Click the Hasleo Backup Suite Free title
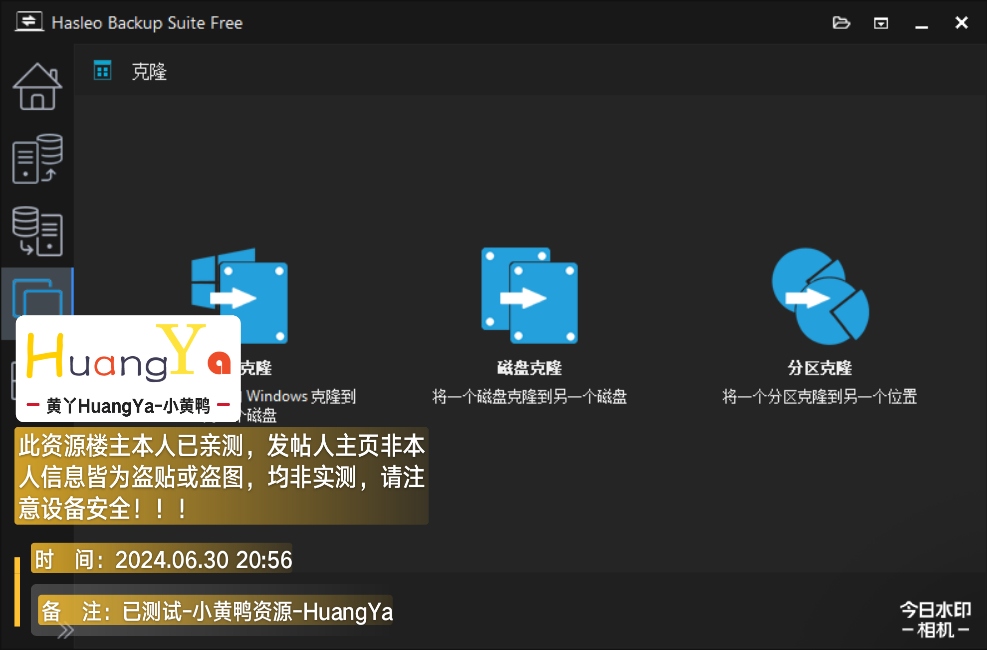The image size is (987, 650). 147,22
